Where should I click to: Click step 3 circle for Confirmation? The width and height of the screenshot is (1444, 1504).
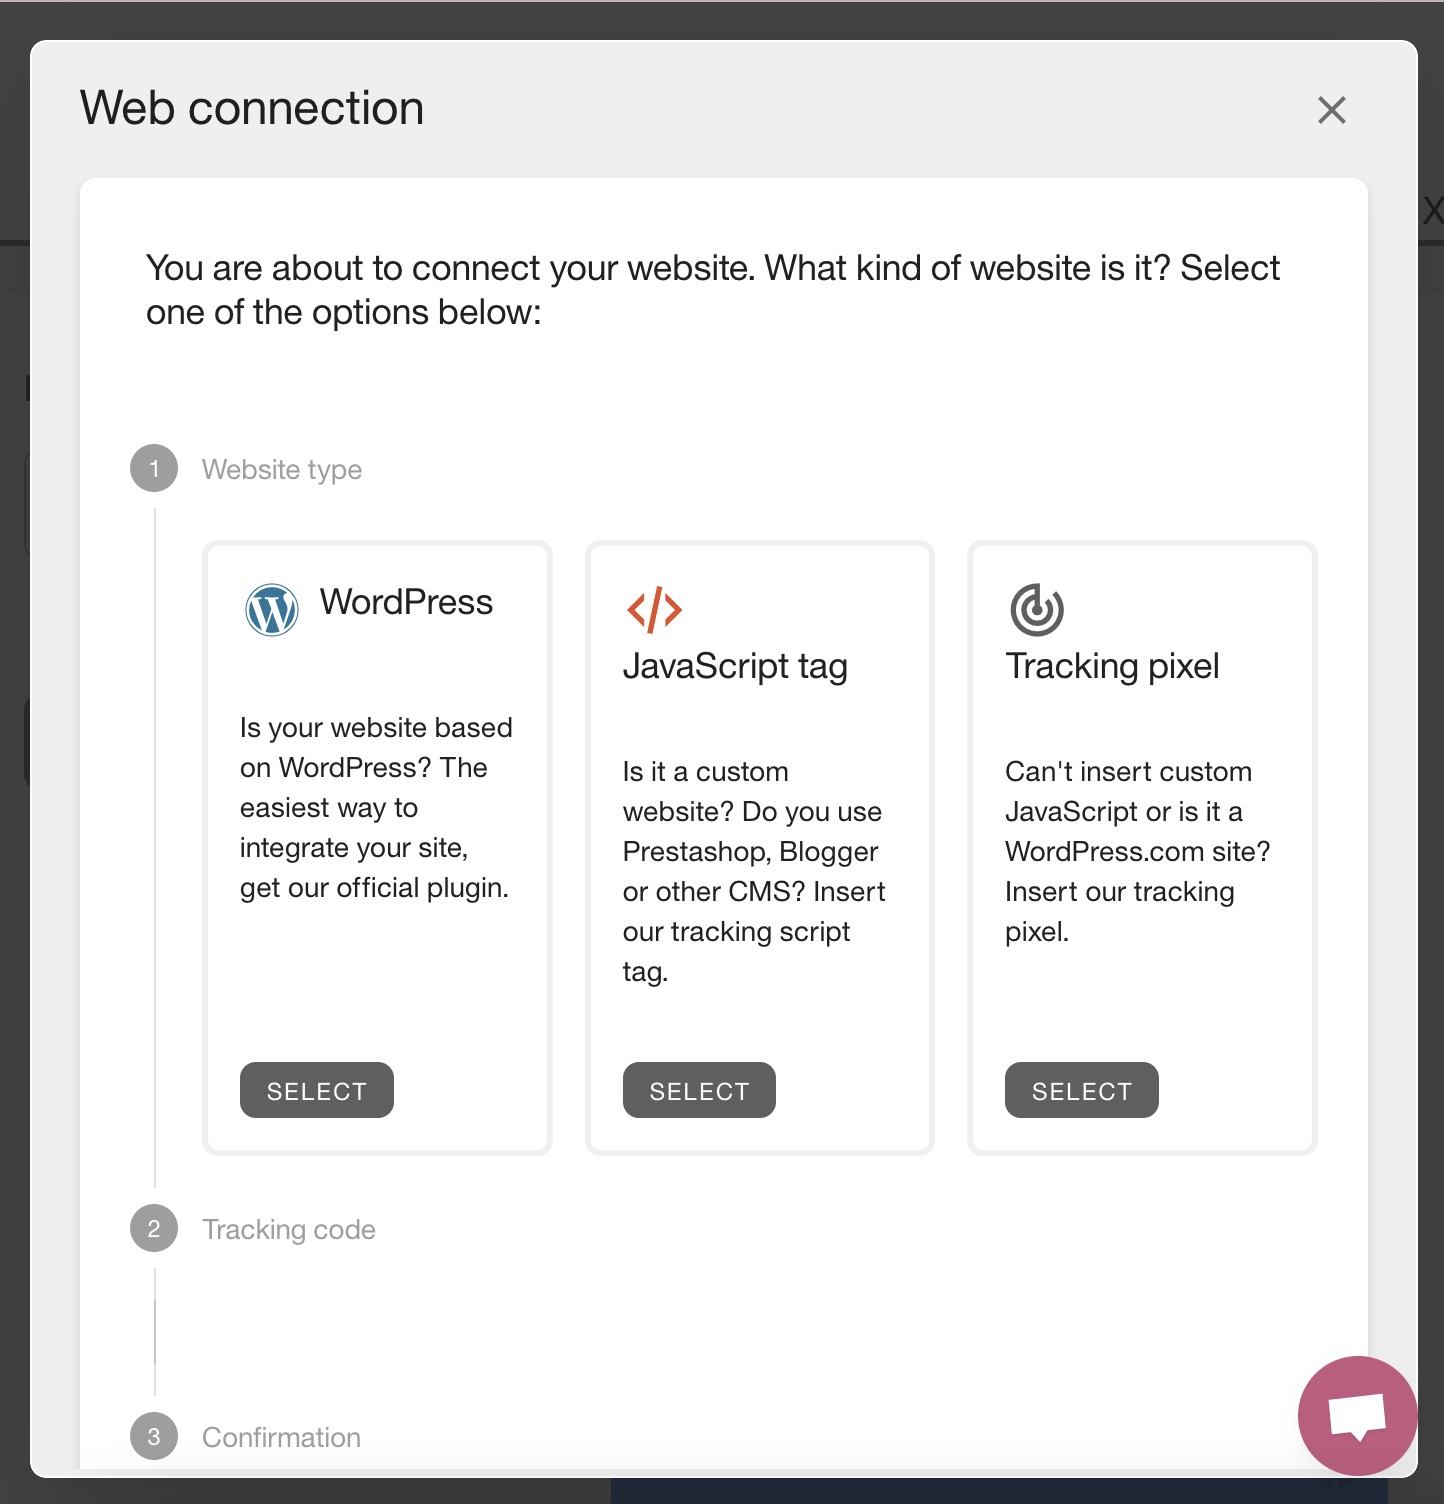tap(154, 1436)
